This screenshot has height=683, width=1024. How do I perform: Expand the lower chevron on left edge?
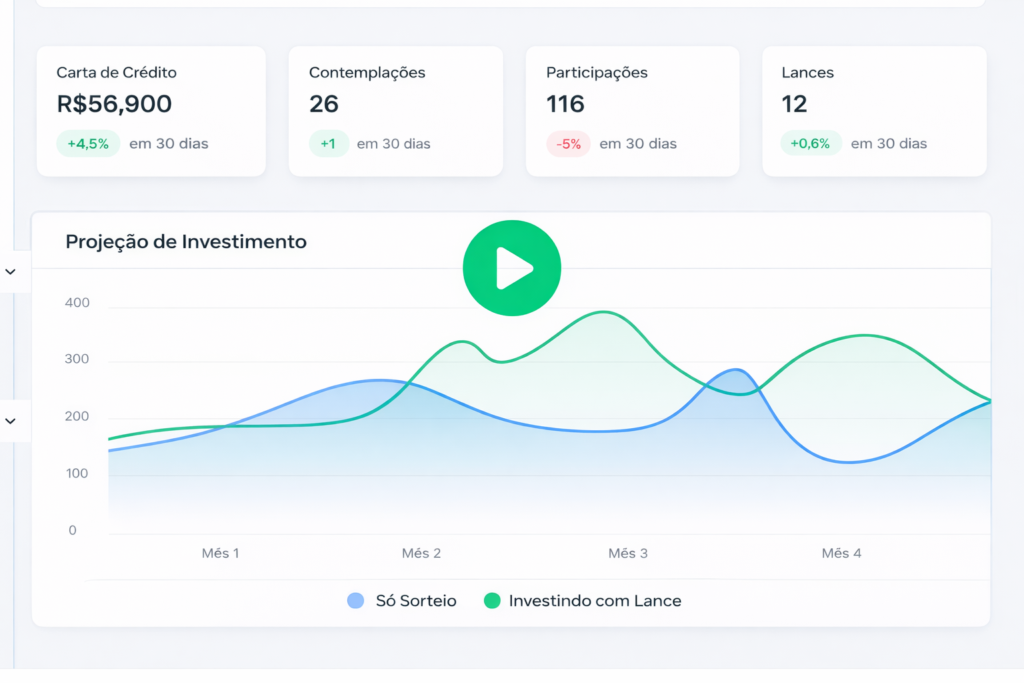(x=11, y=421)
